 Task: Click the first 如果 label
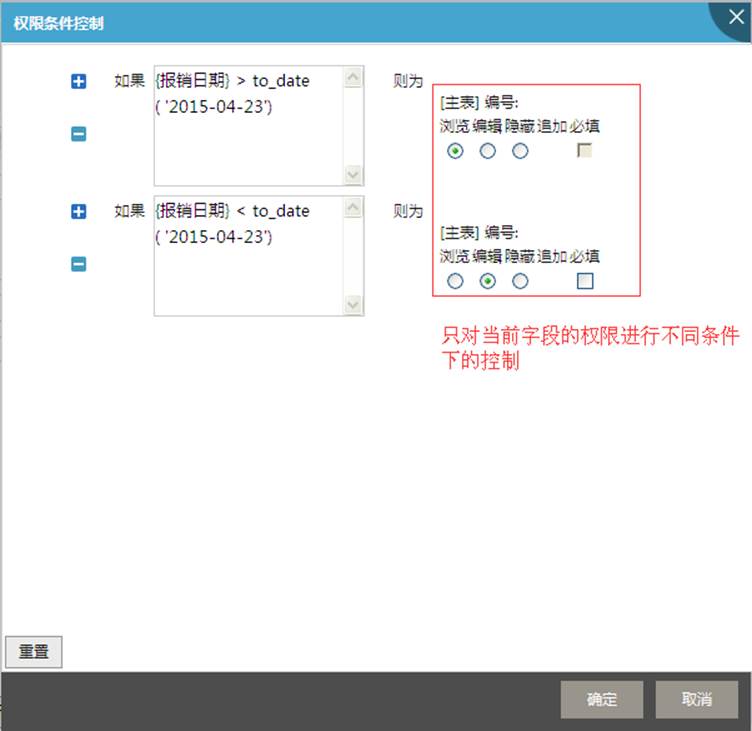point(129,81)
